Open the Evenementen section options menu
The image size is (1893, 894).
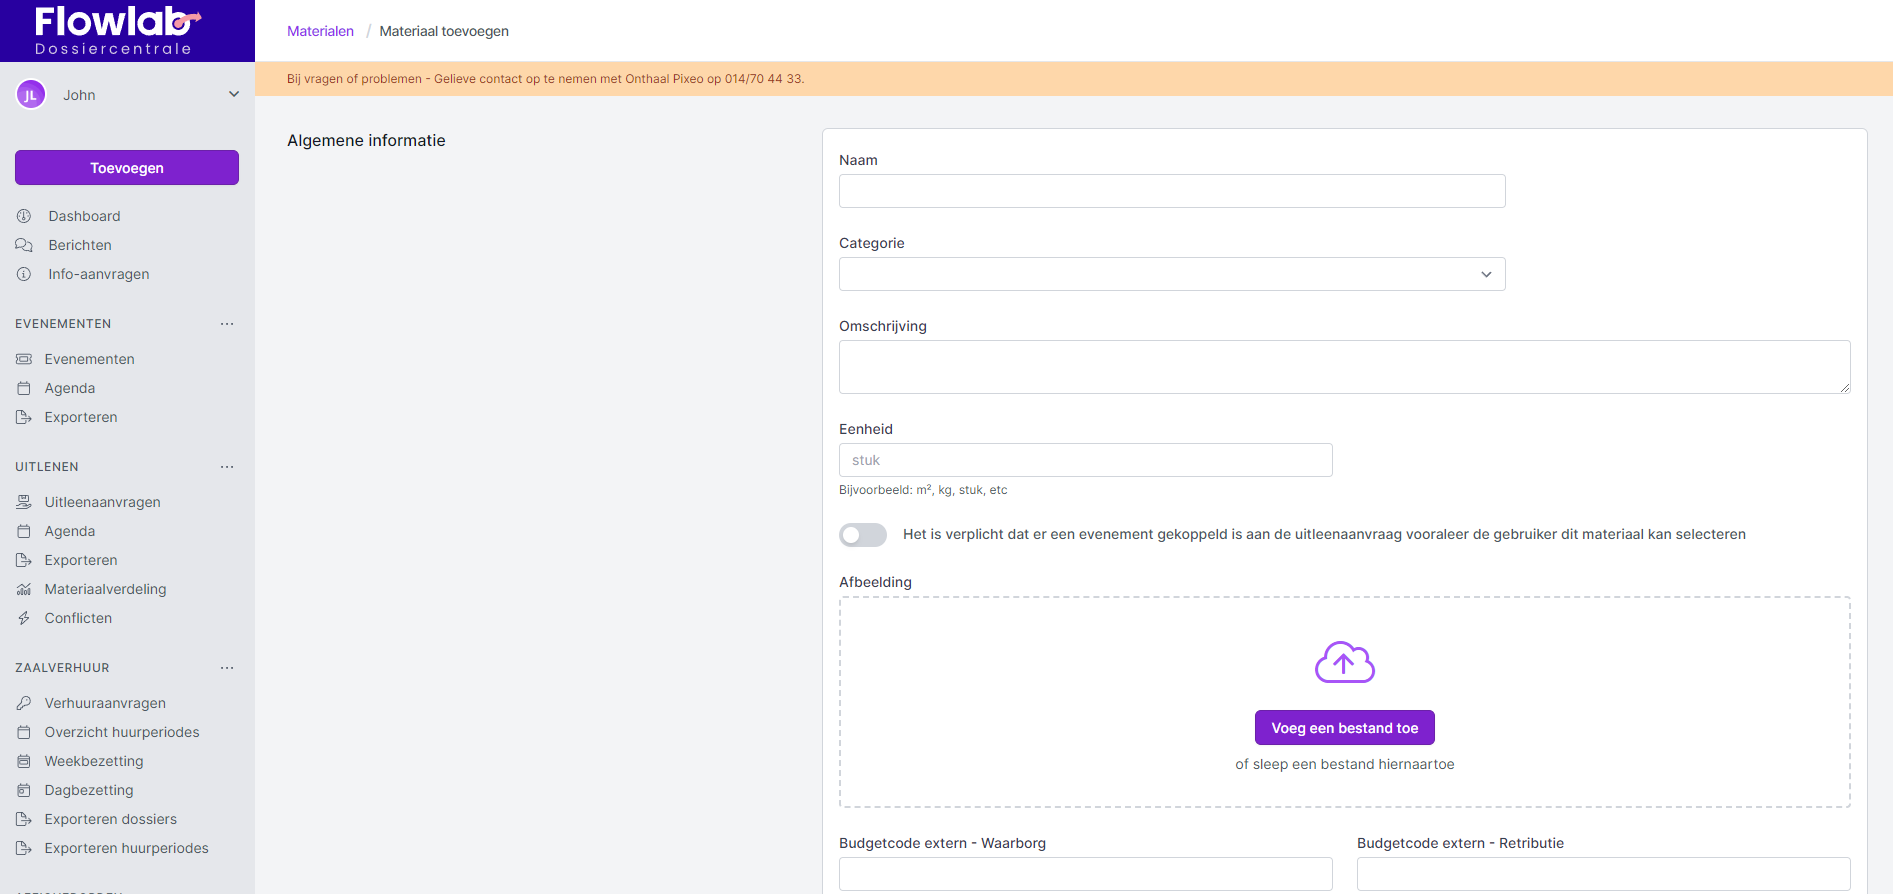tap(227, 324)
